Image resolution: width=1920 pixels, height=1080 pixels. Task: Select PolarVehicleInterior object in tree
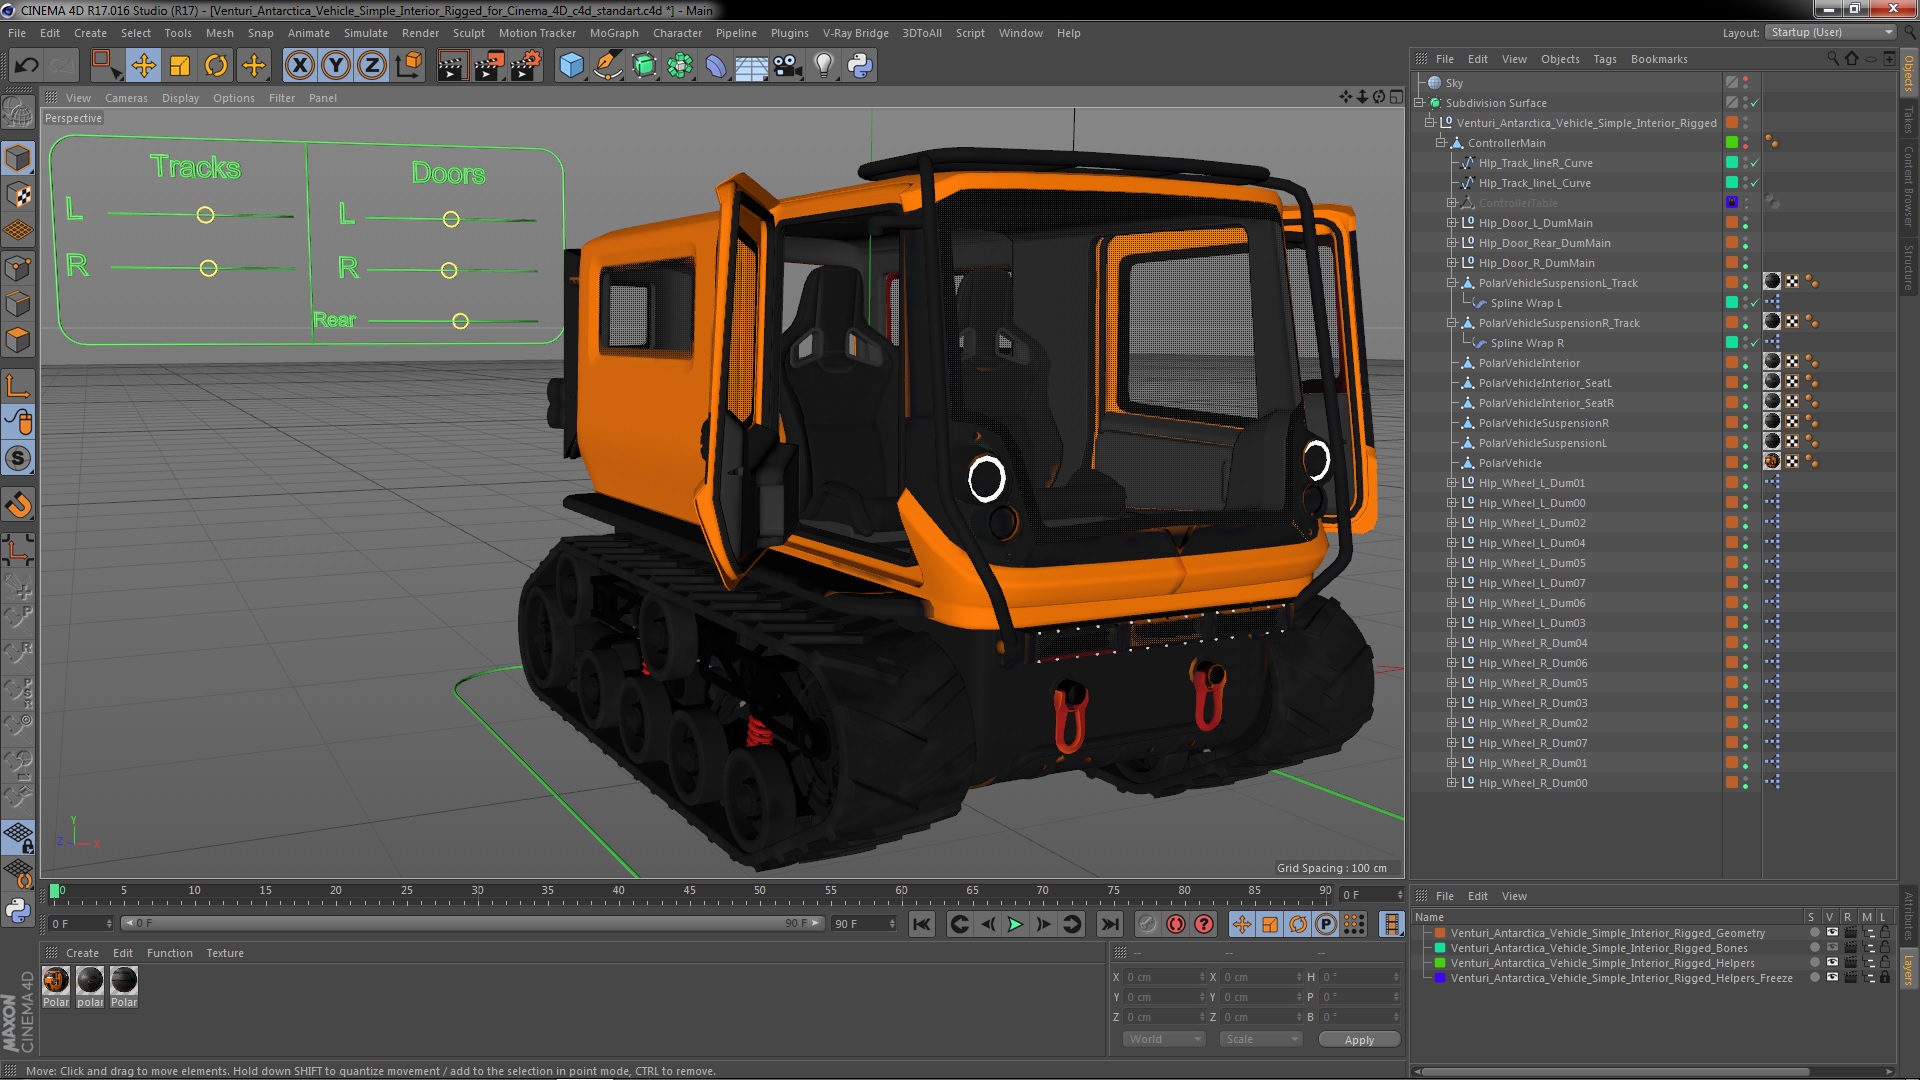(1529, 363)
